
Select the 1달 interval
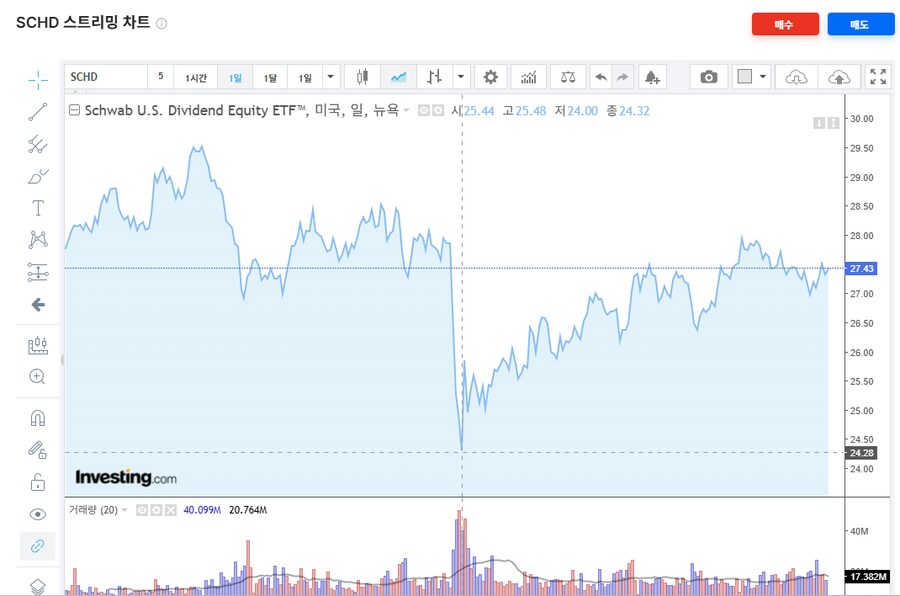pyautogui.click(x=270, y=77)
